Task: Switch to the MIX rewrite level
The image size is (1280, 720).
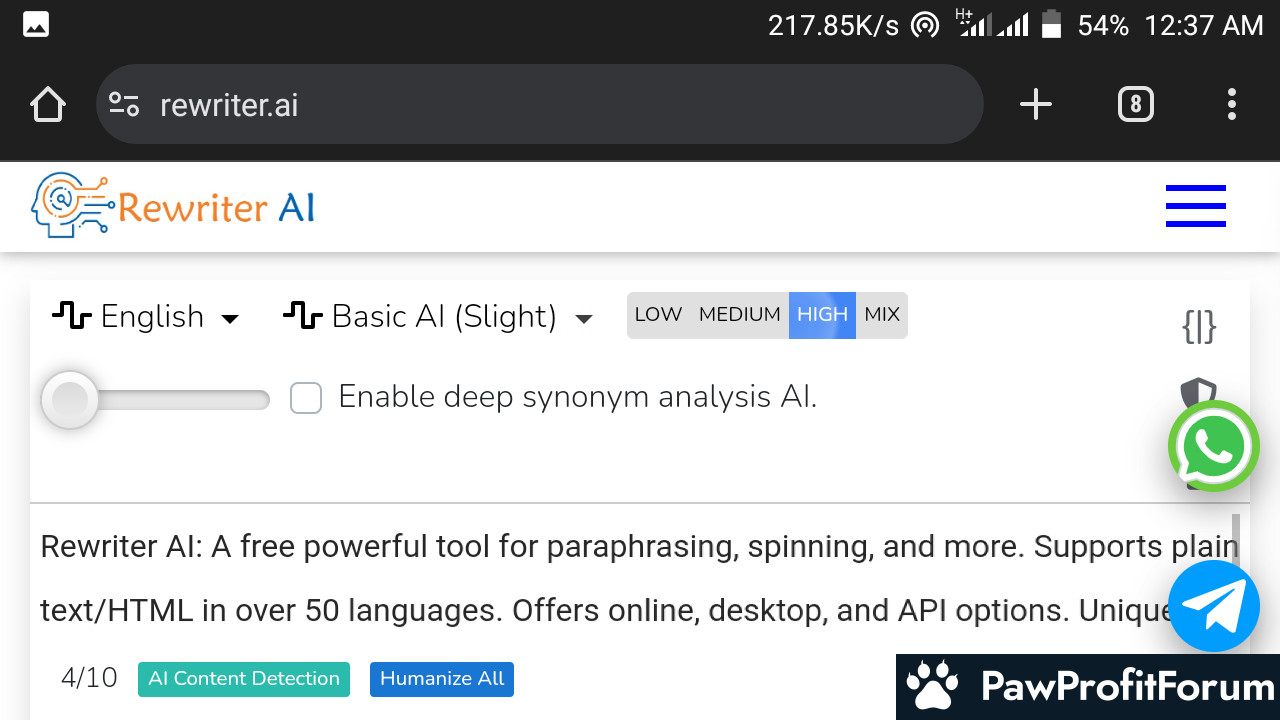Action: [x=882, y=315]
